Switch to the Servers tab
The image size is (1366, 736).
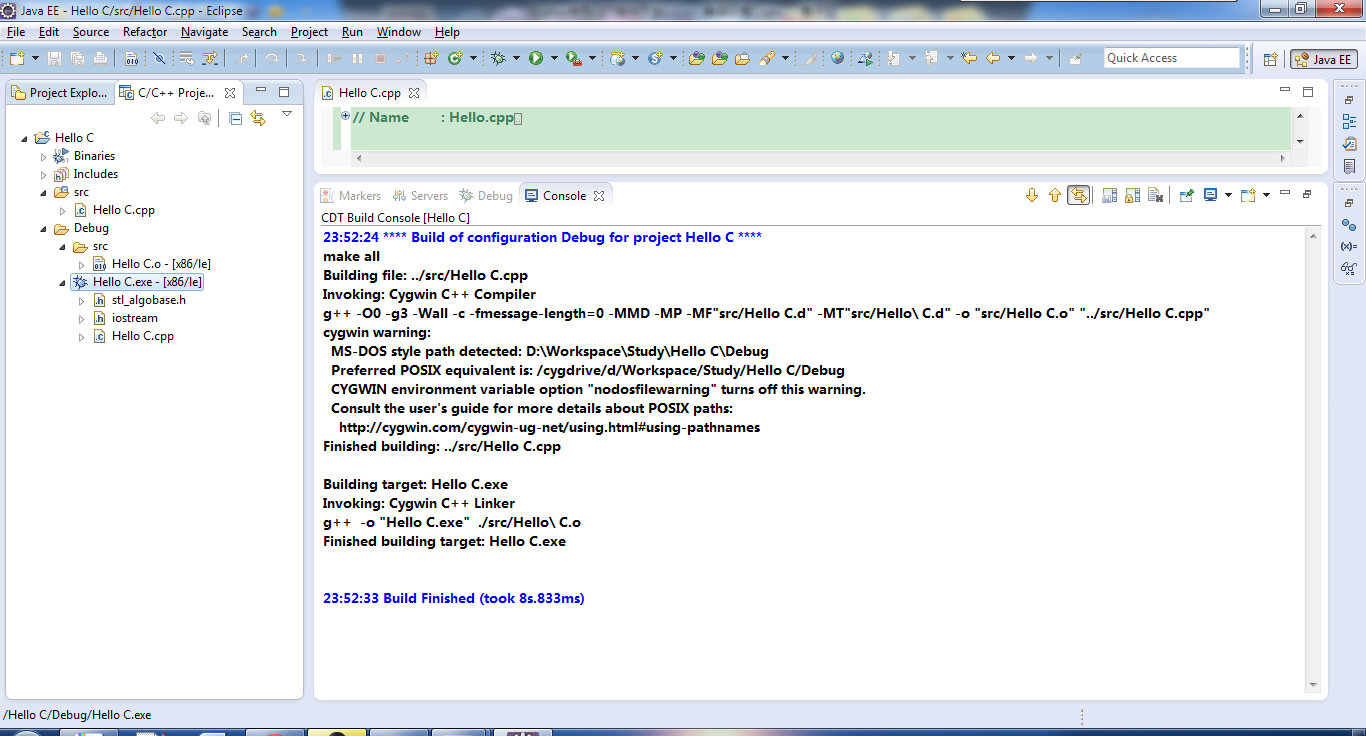click(420, 196)
